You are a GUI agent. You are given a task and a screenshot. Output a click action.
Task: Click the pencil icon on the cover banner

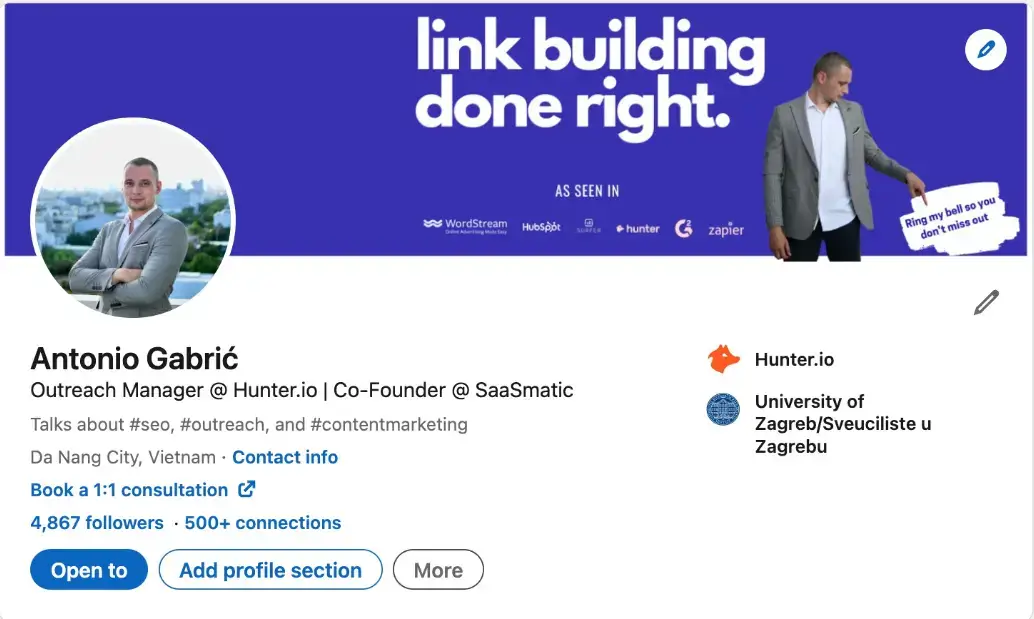coord(985,49)
